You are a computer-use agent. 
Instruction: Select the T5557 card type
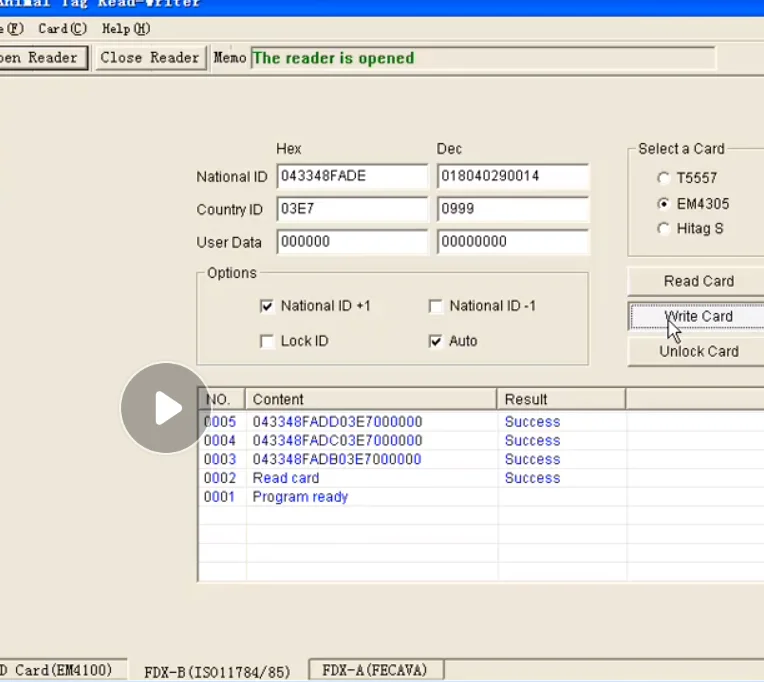tap(663, 179)
